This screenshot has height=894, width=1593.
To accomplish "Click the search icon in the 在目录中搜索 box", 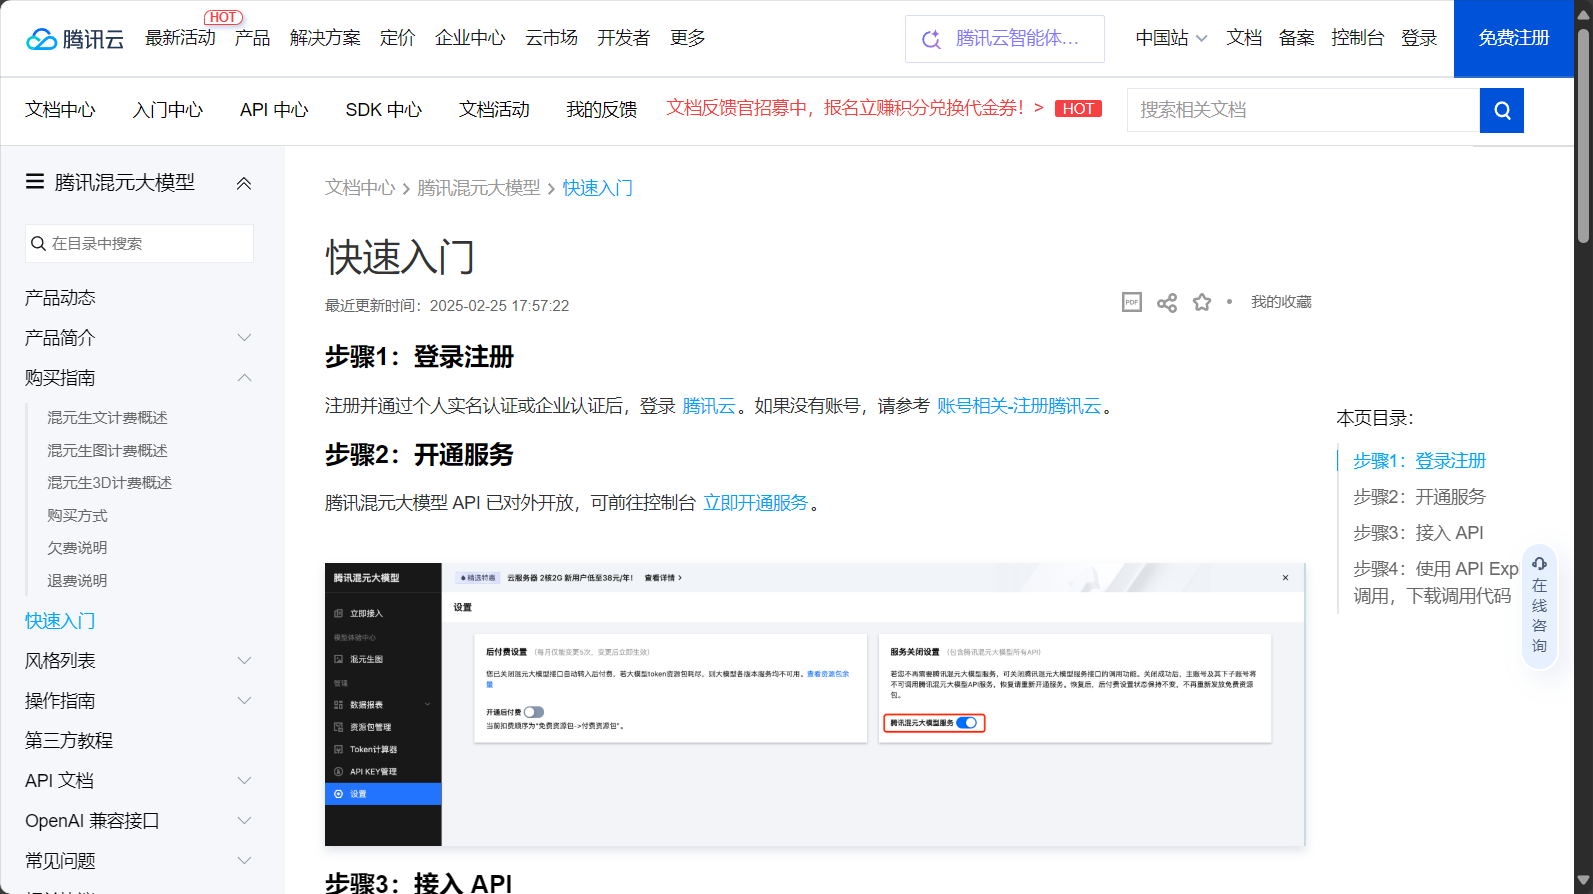I will tap(39, 243).
